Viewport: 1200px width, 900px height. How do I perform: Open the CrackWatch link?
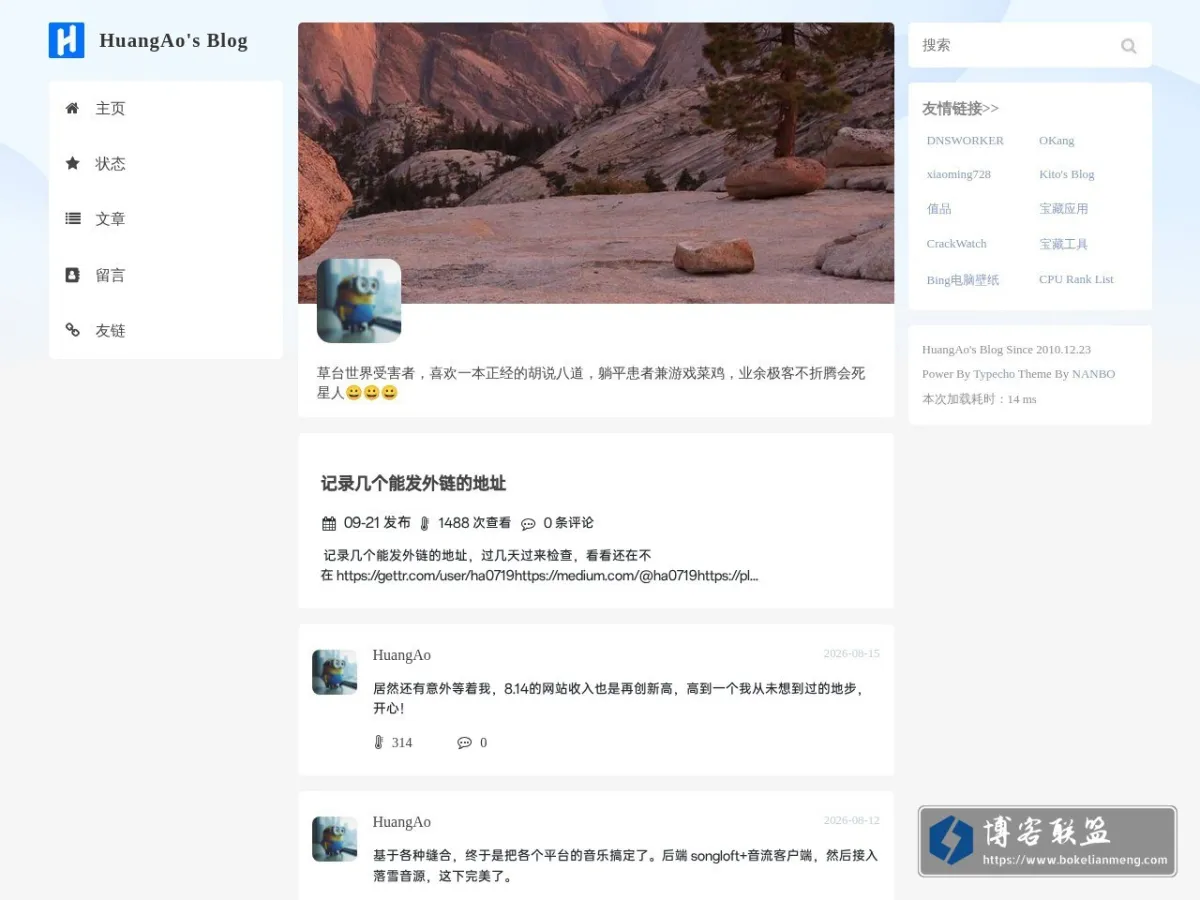coord(956,244)
